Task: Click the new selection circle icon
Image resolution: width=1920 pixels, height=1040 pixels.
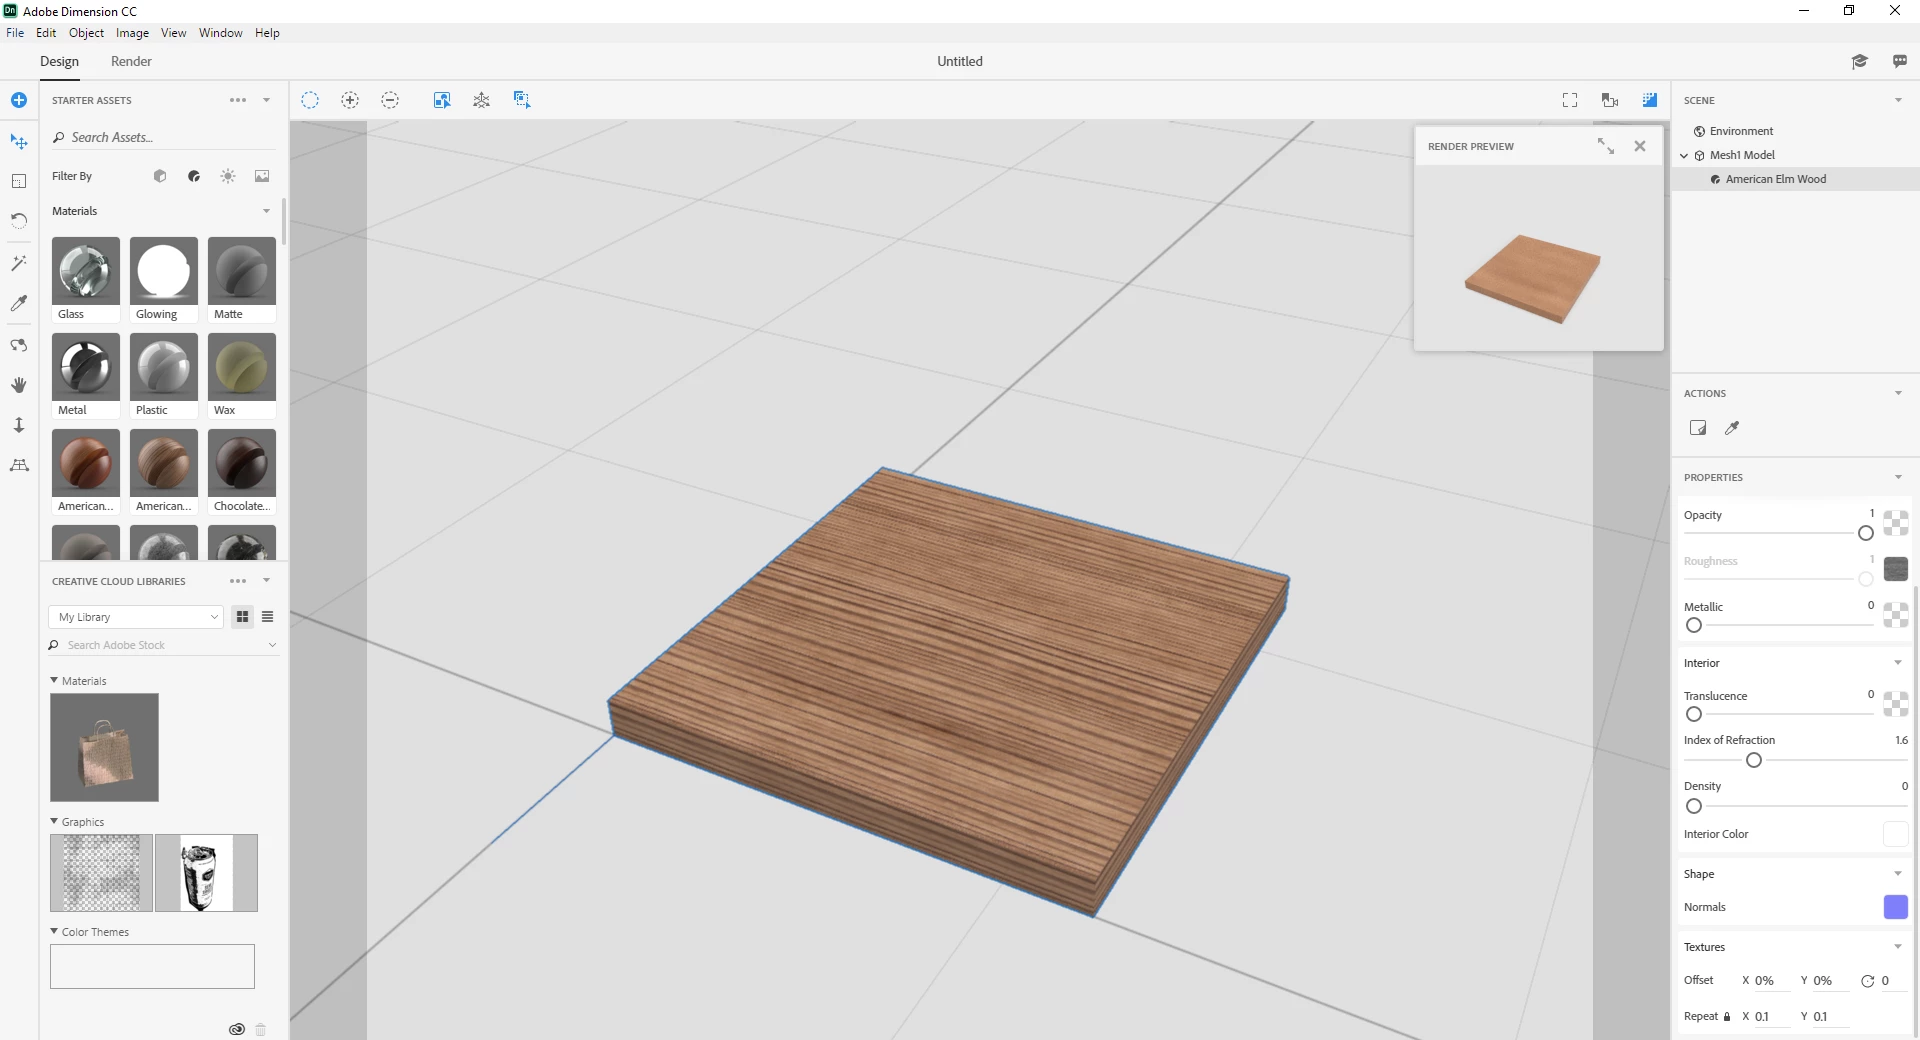Action: click(310, 100)
